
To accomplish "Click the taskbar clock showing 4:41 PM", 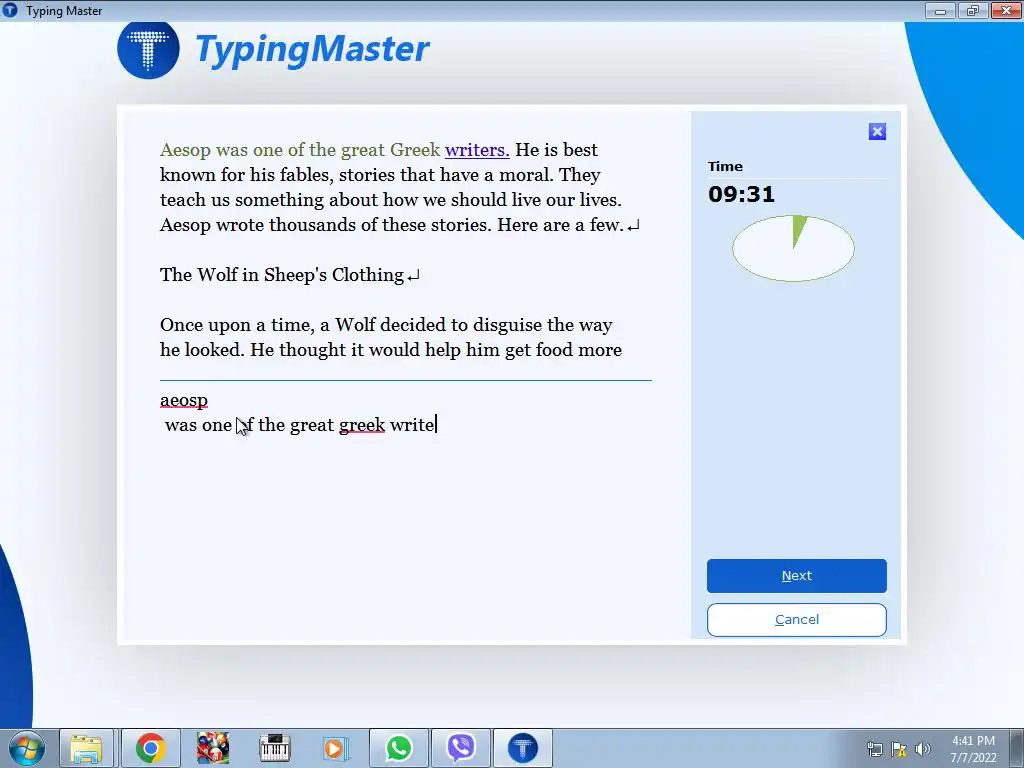I will (x=973, y=749).
